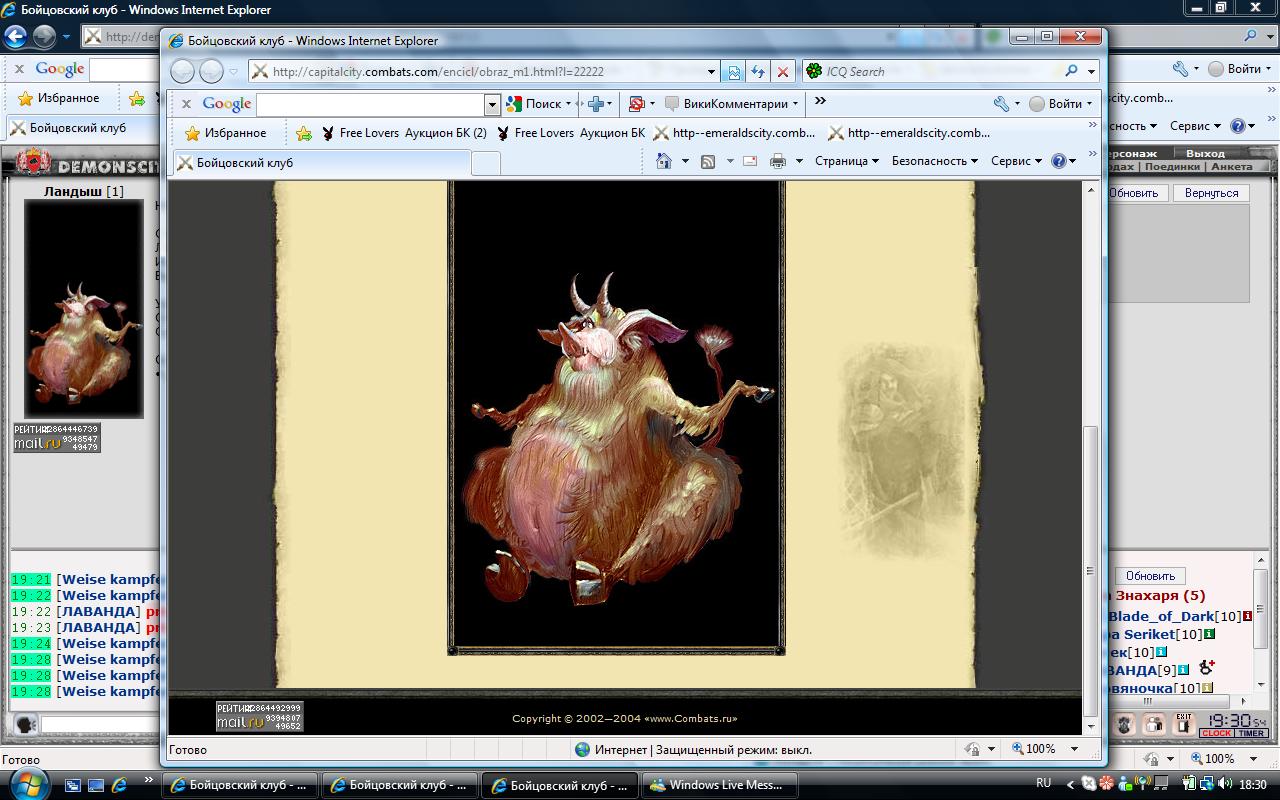Open the Free Lovers Аукцион БК (2) favorite
The image size is (1280, 800).
coord(404,133)
